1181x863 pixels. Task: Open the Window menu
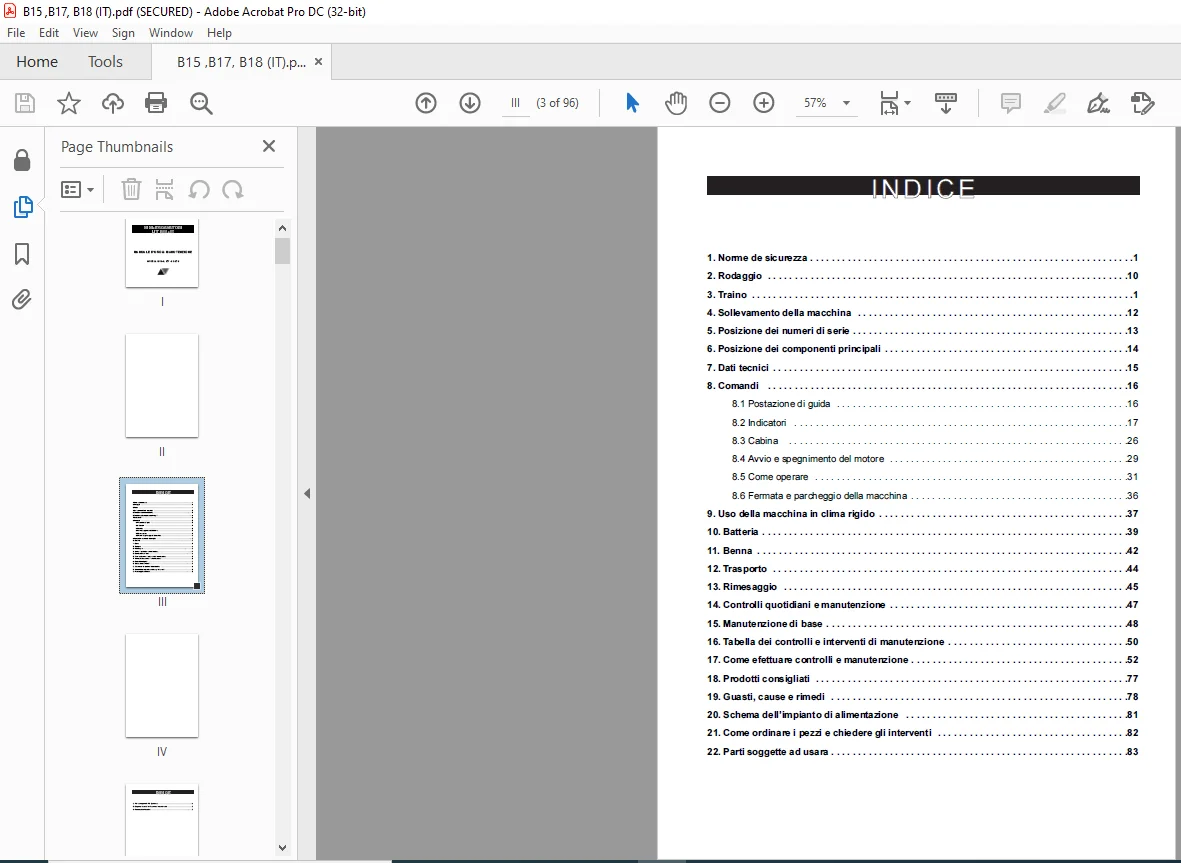(x=171, y=33)
